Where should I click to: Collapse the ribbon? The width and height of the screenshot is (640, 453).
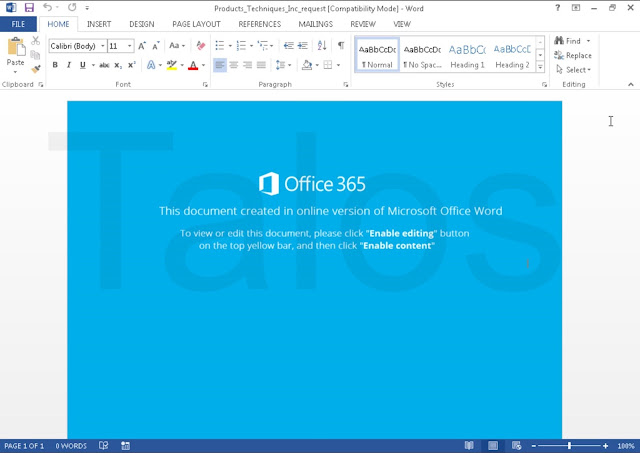pos(631,84)
